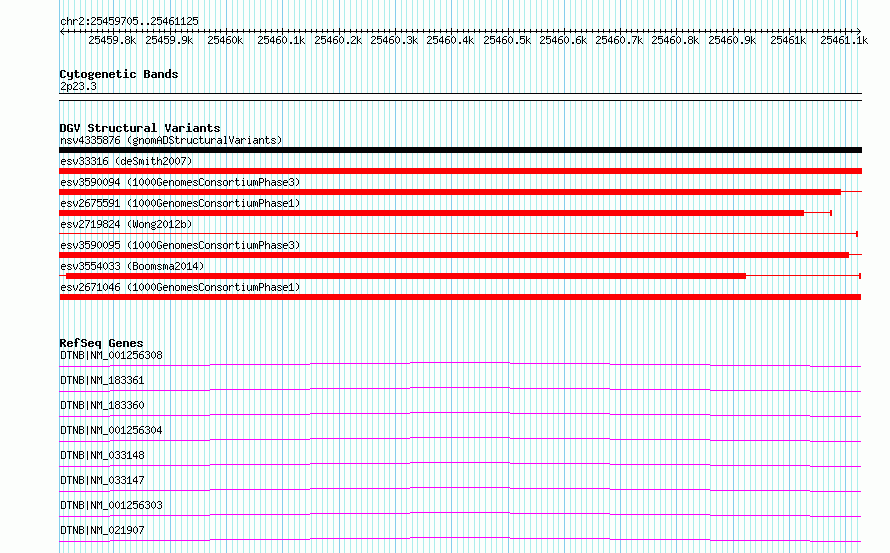Open DTNB|NM_001256308 transcript label
Image resolution: width=890 pixels, height=553 pixels.
point(111,355)
